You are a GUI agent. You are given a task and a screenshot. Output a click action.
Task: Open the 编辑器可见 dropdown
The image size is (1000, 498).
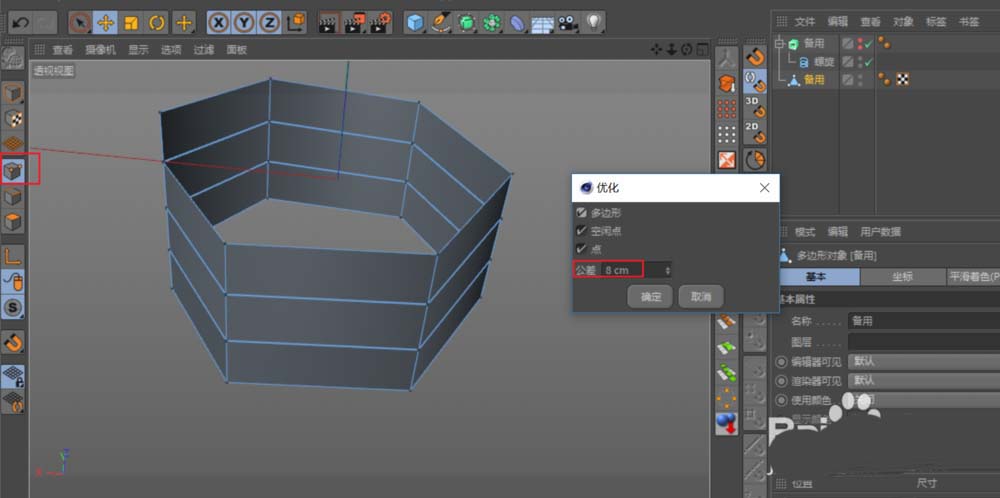(x=920, y=361)
